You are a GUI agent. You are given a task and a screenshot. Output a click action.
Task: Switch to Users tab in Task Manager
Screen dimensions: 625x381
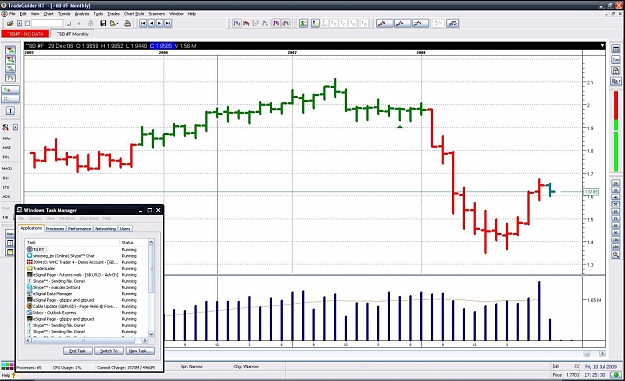click(x=125, y=229)
